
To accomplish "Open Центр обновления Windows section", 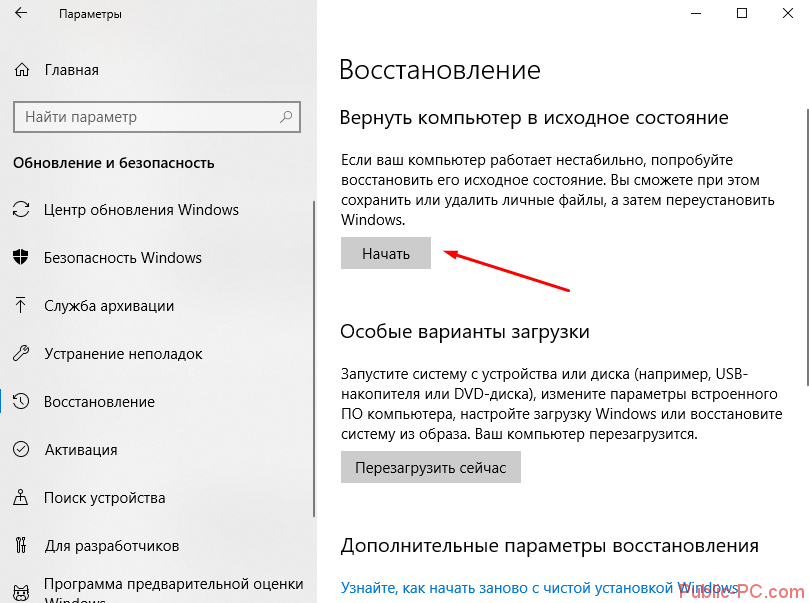I will click(x=141, y=210).
